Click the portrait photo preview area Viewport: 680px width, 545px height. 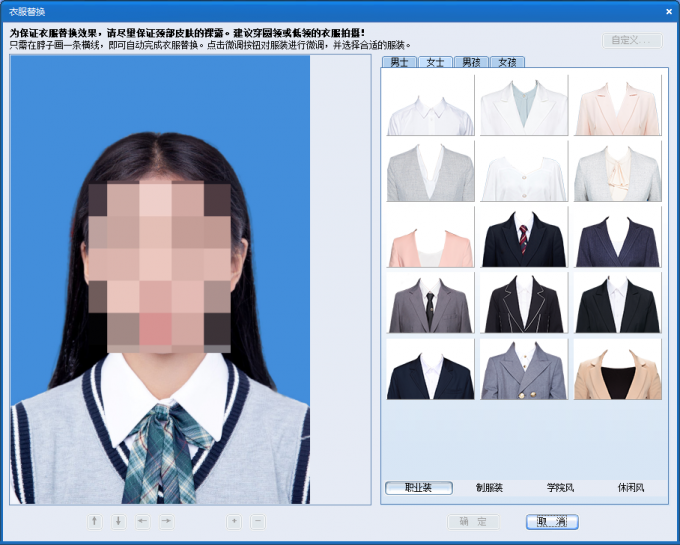(x=160, y=280)
